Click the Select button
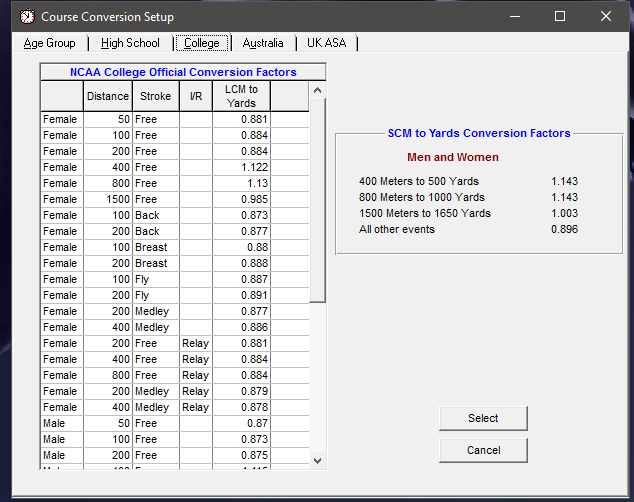Image resolution: width=634 pixels, height=502 pixels. [483, 418]
